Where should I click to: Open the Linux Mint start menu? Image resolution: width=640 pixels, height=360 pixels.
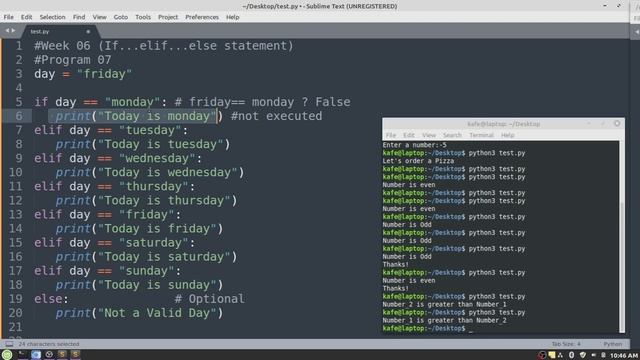(x=7, y=355)
